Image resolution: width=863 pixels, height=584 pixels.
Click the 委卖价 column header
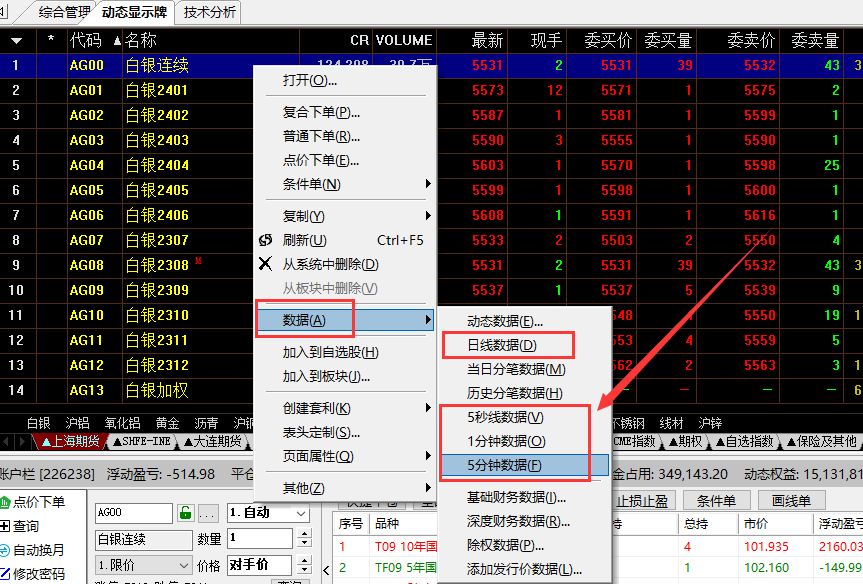751,40
